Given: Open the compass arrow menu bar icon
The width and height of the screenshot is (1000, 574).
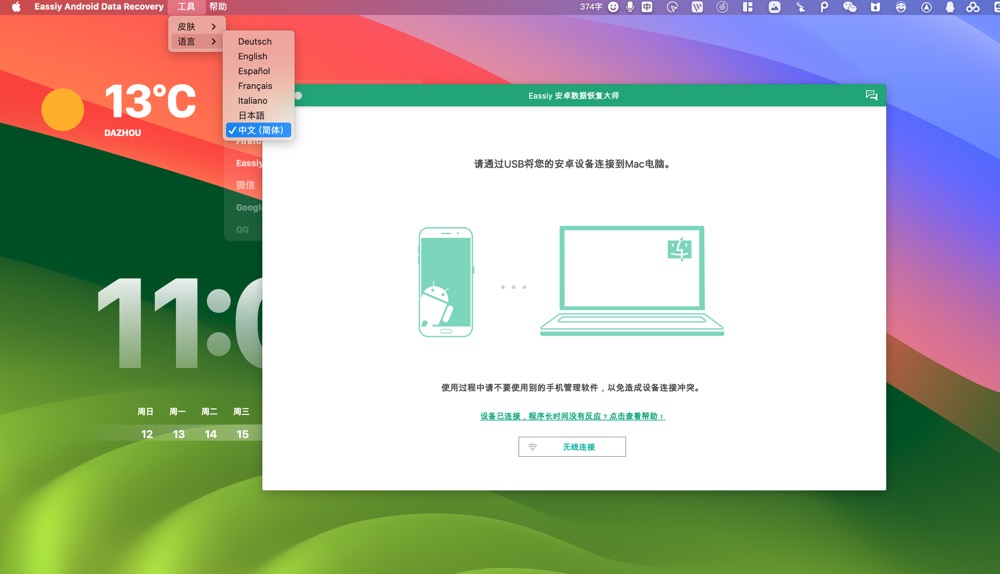Looking at the screenshot, I should (926, 7).
